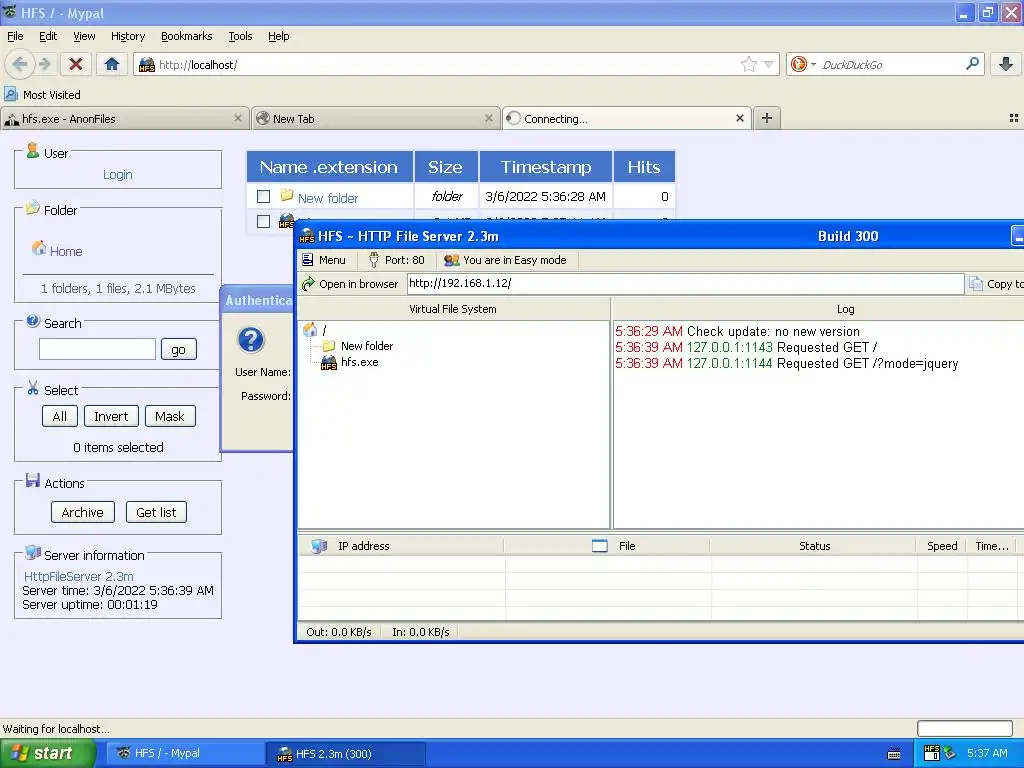Open a new tab with the plus button
1024x768 pixels.
767,118
